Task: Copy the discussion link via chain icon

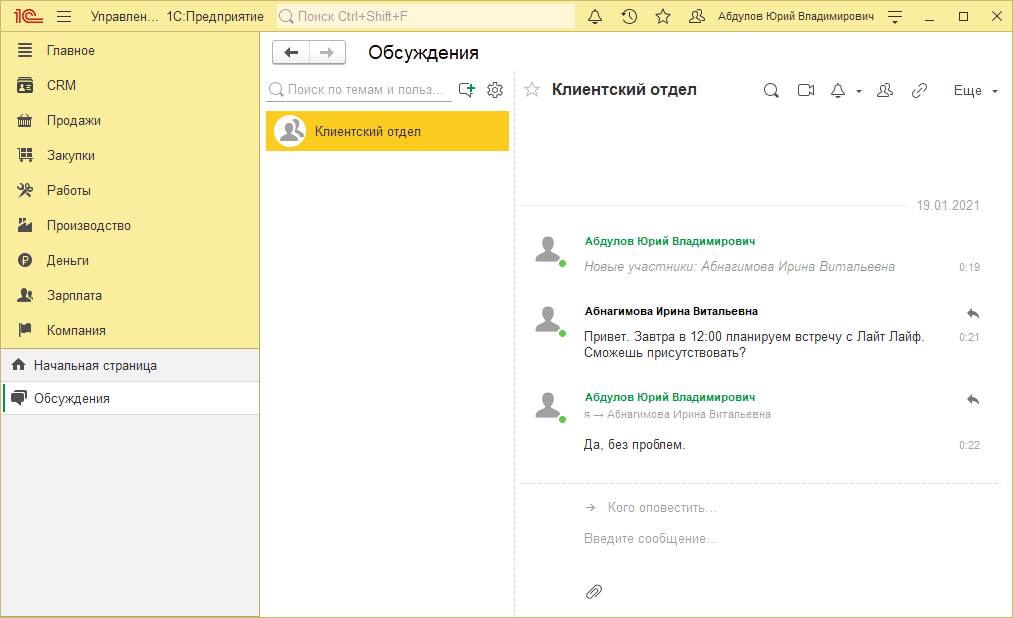Action: tap(919, 90)
